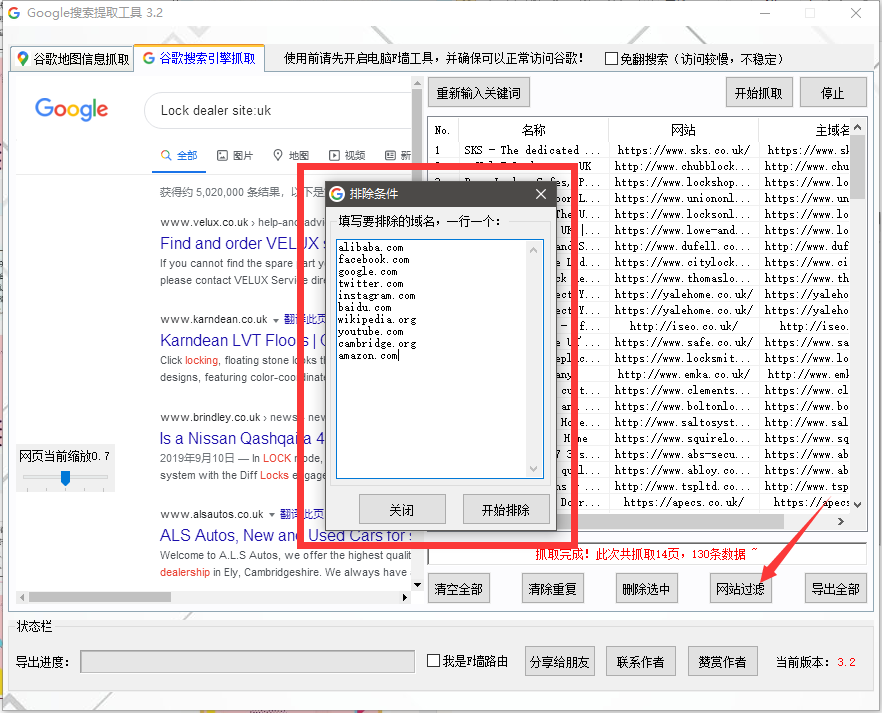Click the Google logo in the browser pane
This screenshot has height=713, width=882.
click(x=71, y=109)
